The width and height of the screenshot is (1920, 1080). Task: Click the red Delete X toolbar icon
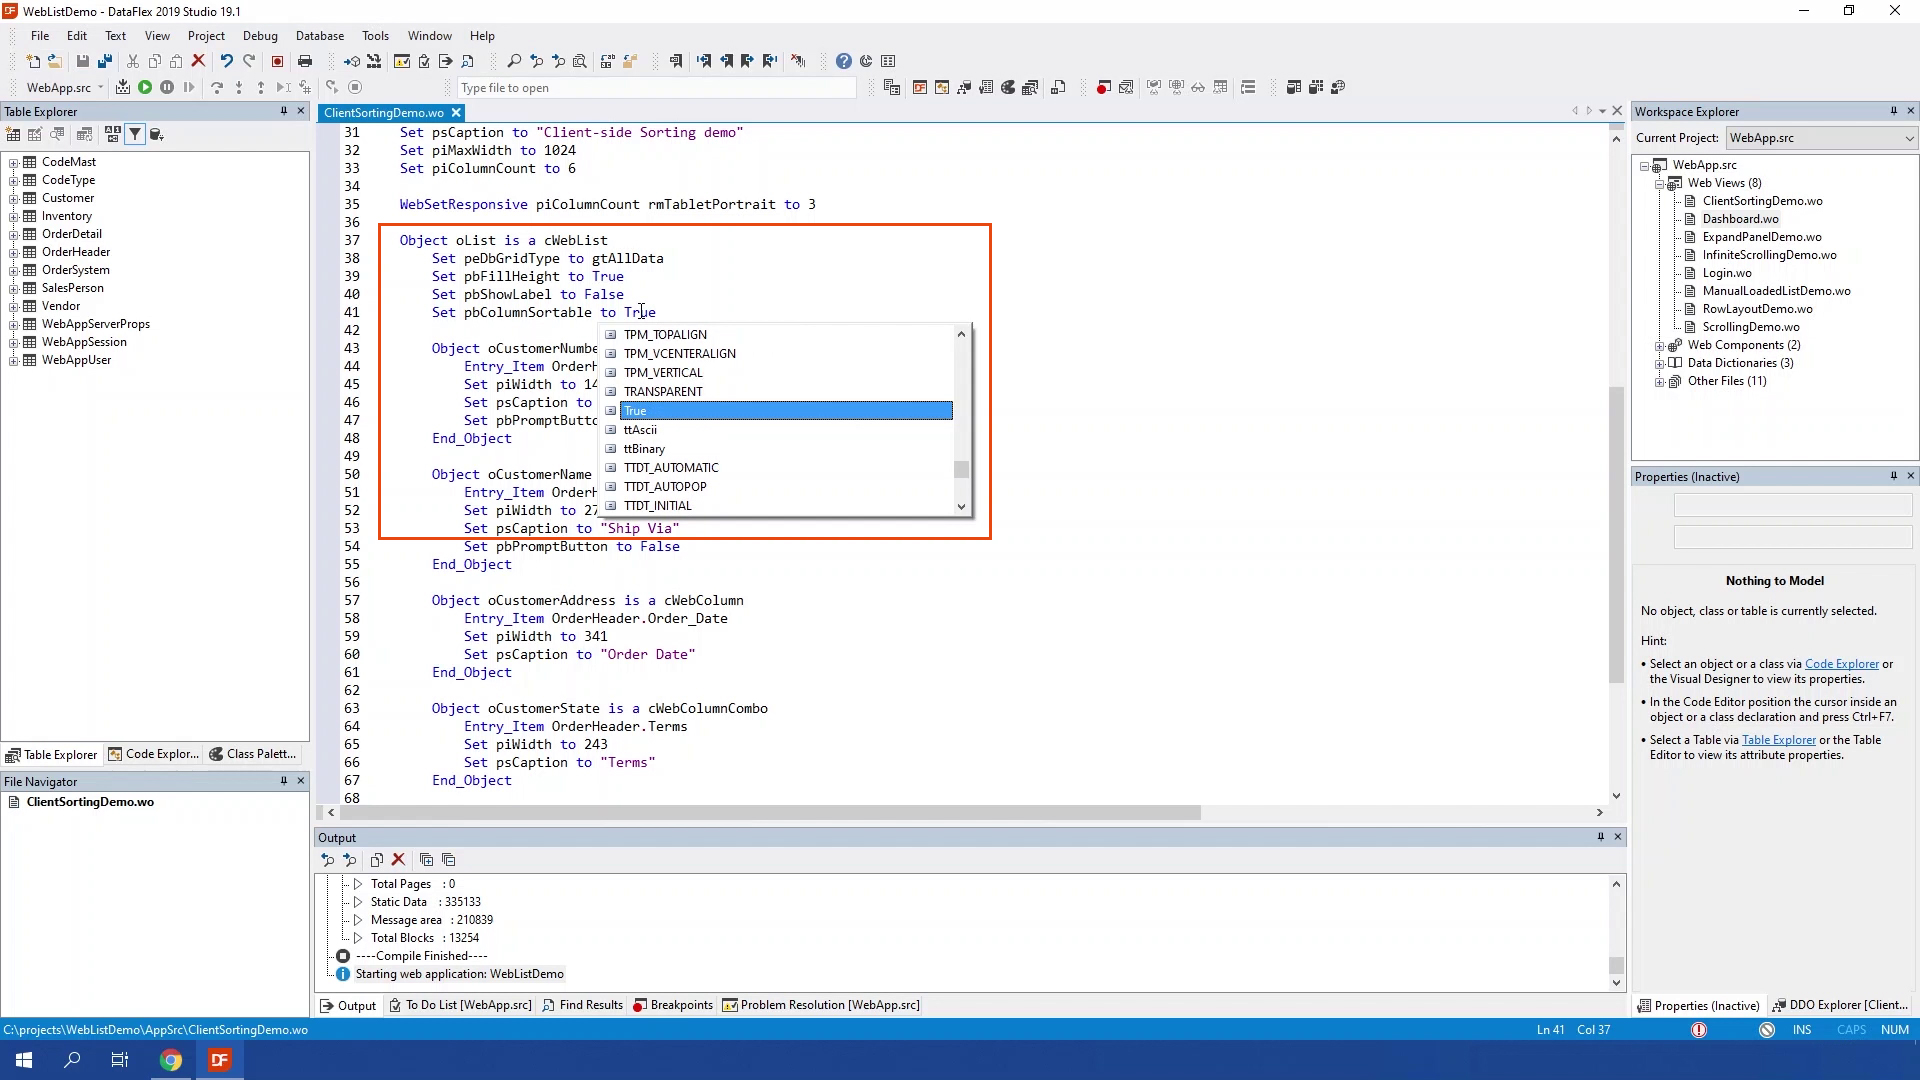click(198, 62)
